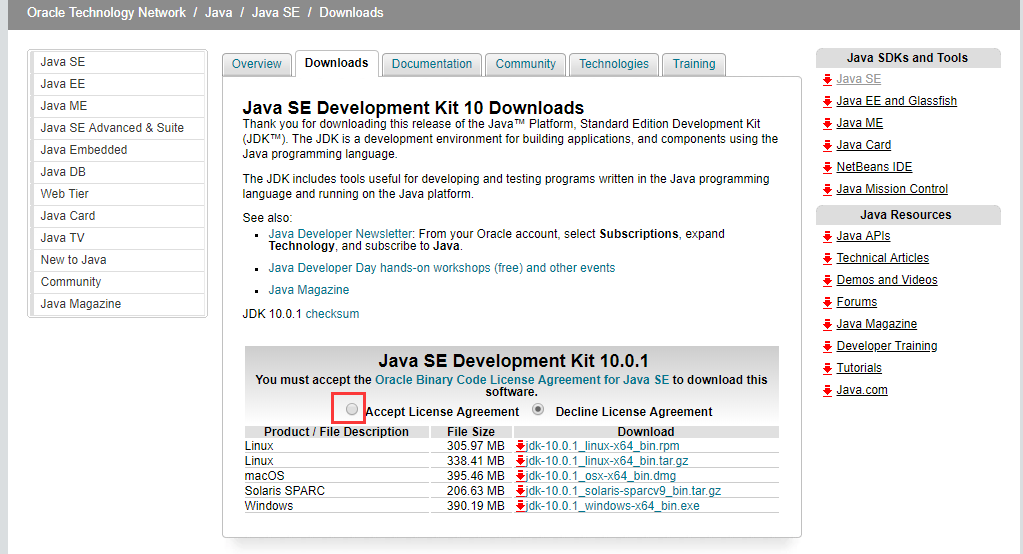The image size is (1023, 554).
Task: Click red arrow icon beside Java EE and Glassfish
Action: pos(827,102)
